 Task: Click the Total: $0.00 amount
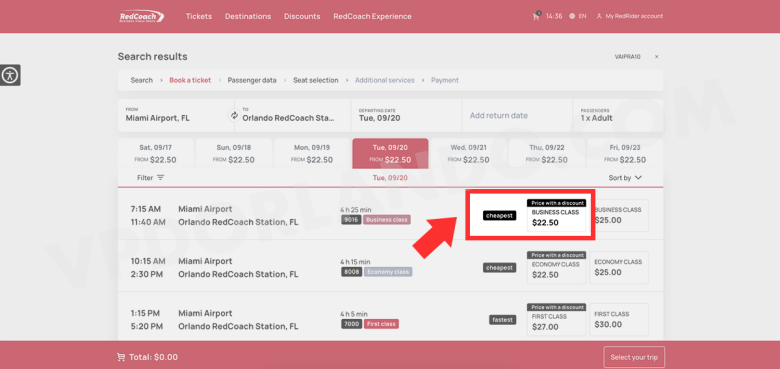[153, 357]
